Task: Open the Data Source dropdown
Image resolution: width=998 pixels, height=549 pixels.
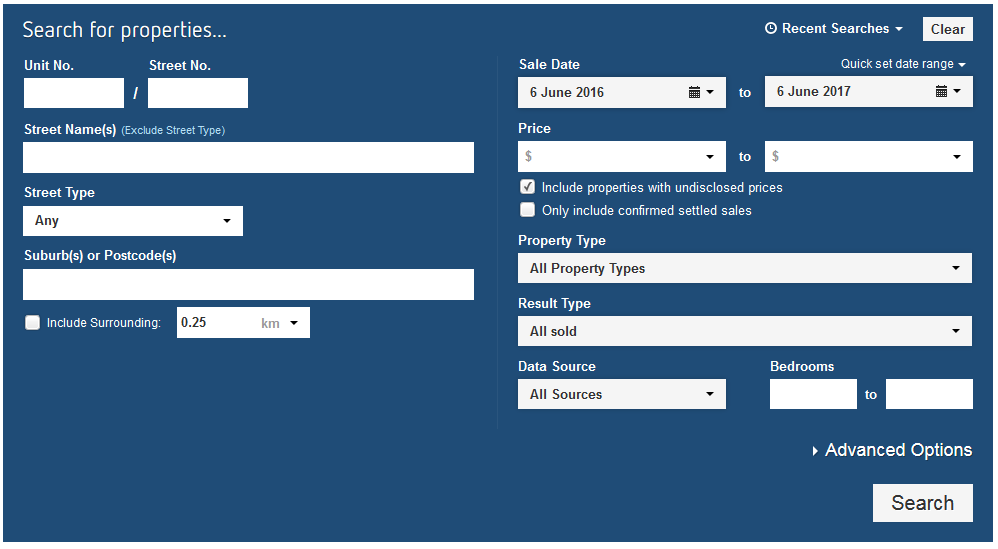Action: 621,394
